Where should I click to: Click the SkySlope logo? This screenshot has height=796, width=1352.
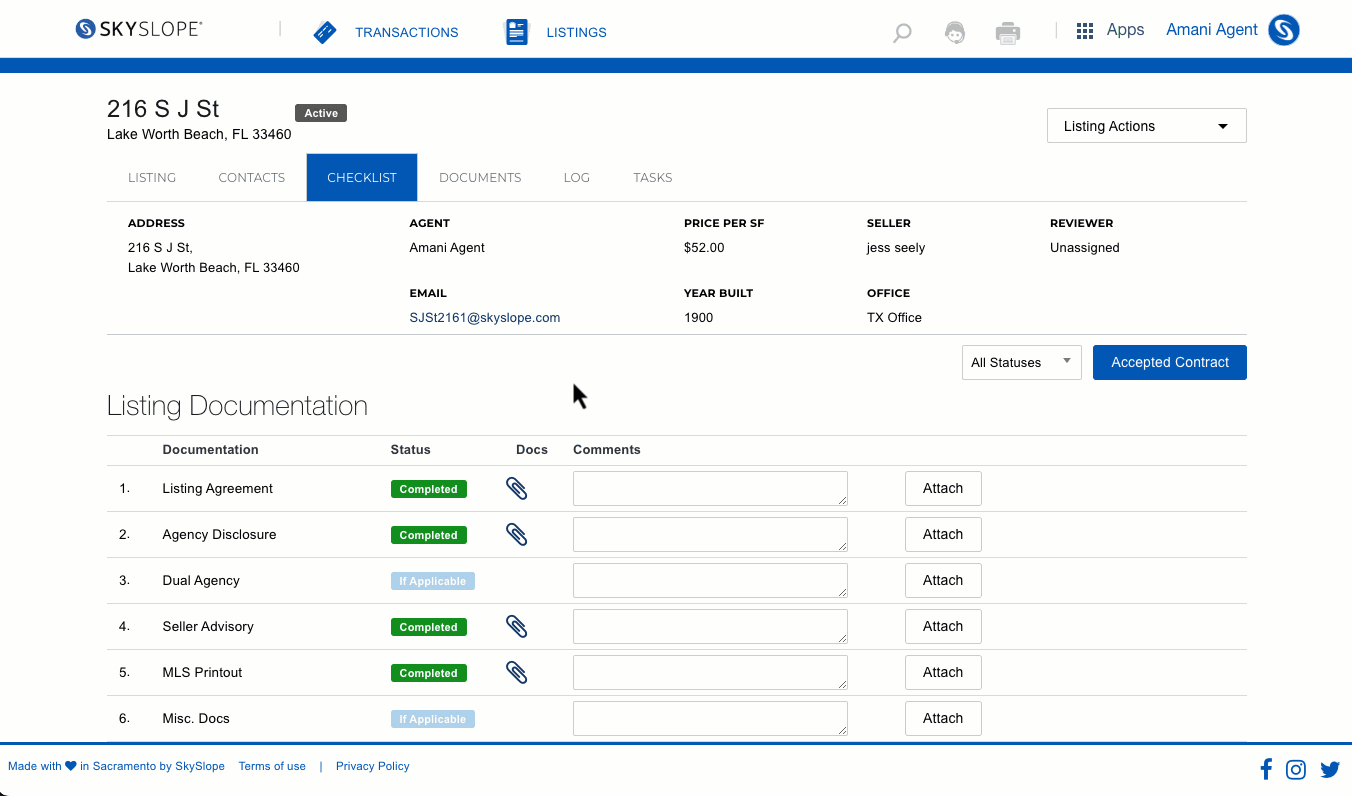click(139, 29)
